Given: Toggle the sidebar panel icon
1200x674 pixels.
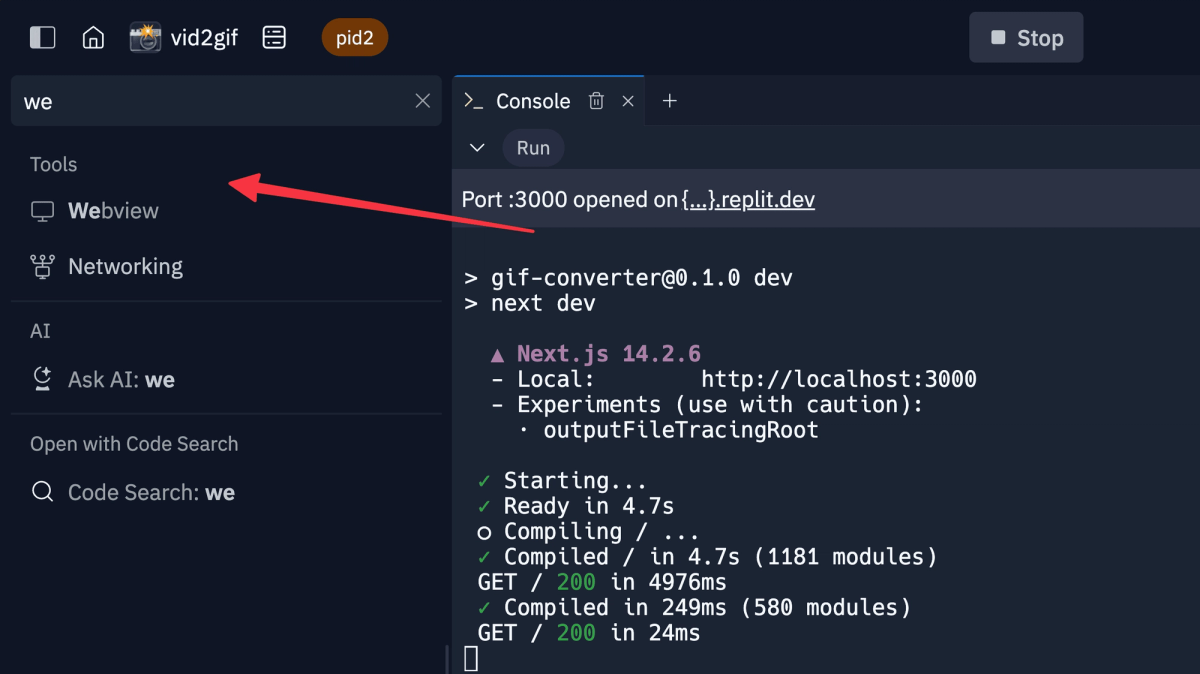Looking at the screenshot, I should pos(41,37).
